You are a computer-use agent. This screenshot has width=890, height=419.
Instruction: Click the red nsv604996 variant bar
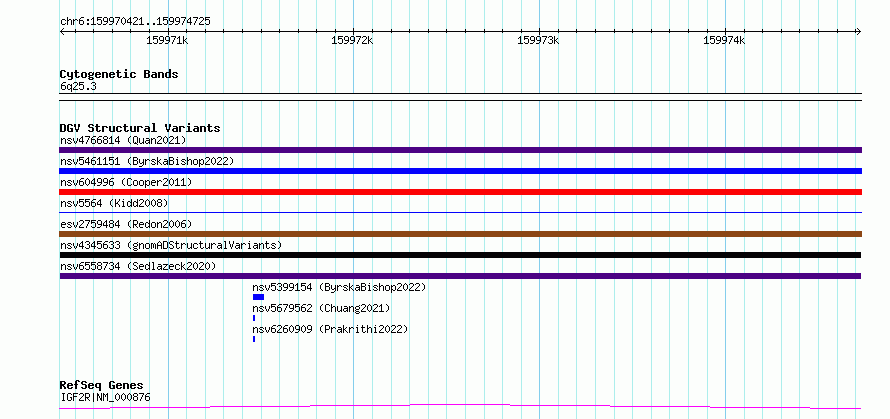[460, 192]
